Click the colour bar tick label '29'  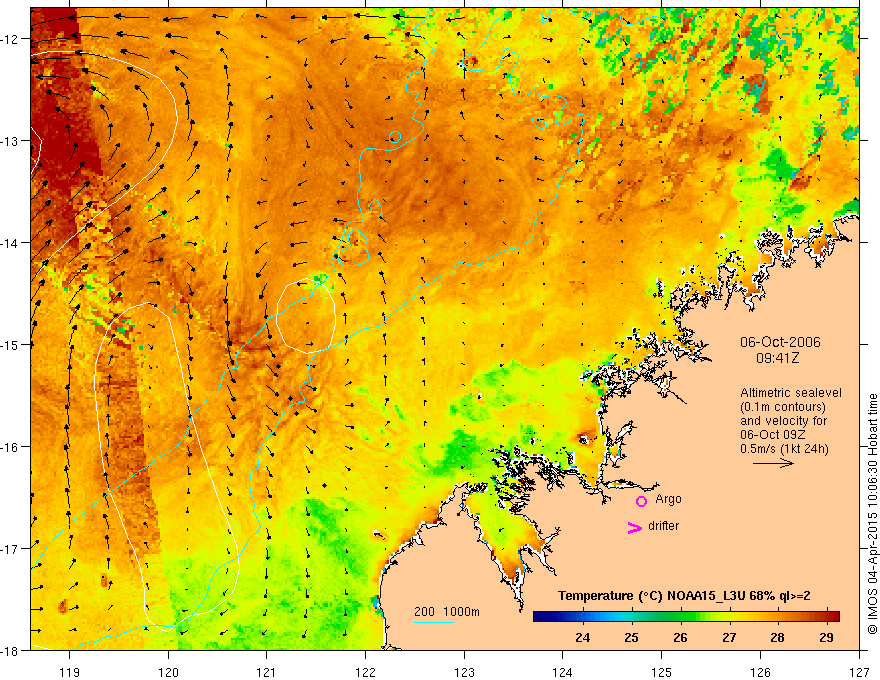[x=826, y=637]
